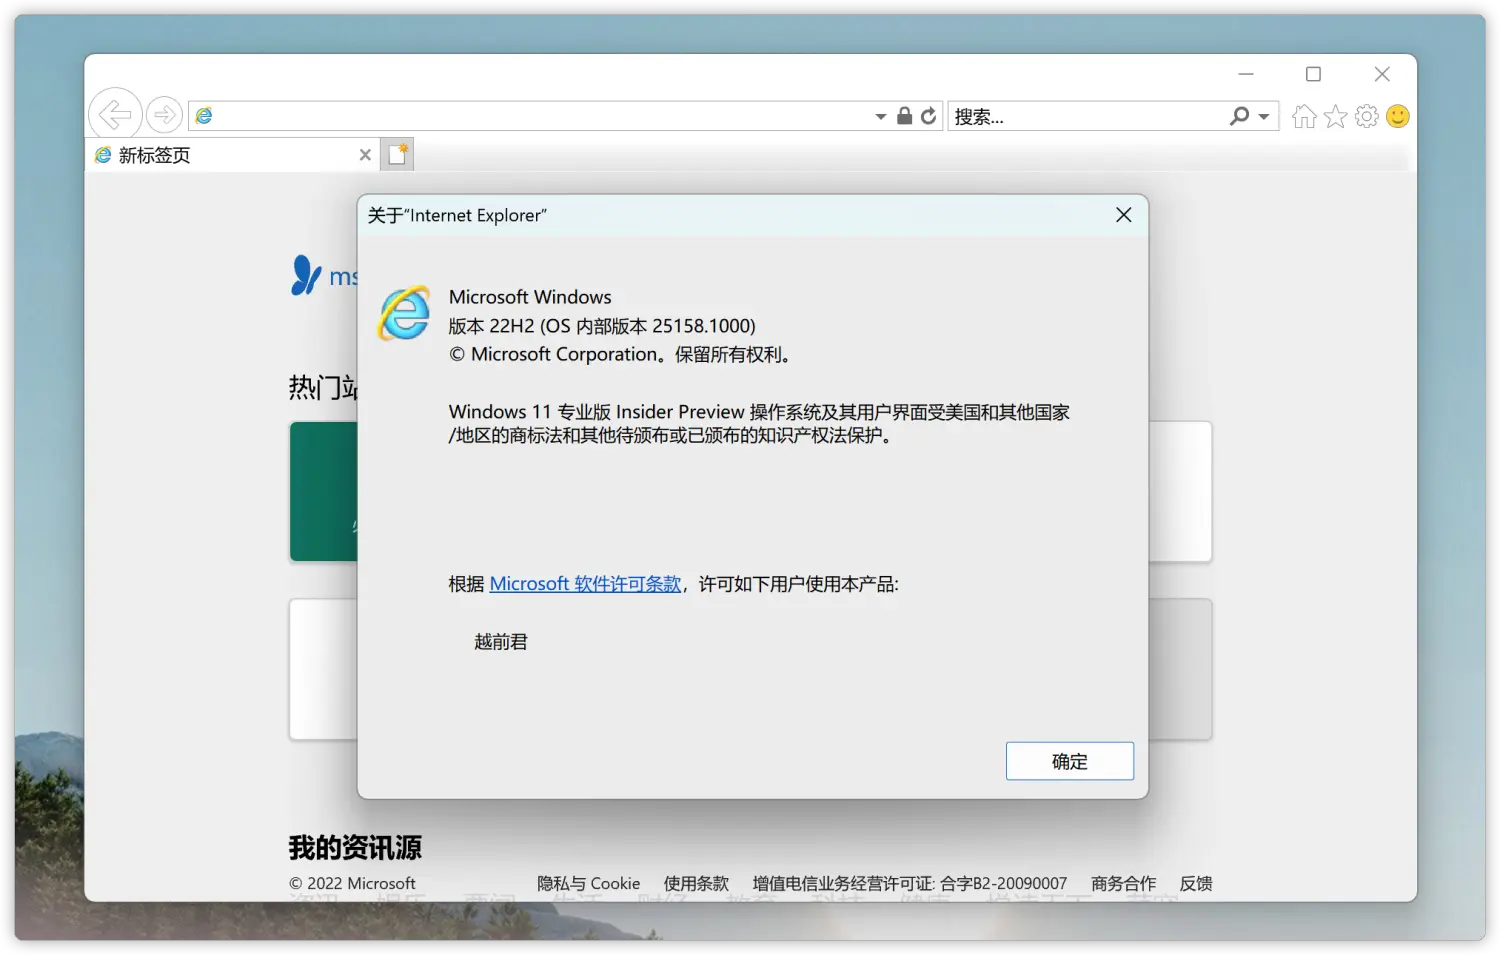1500x955 pixels.
Task: Close the 新标签页 tab
Action: [365, 155]
